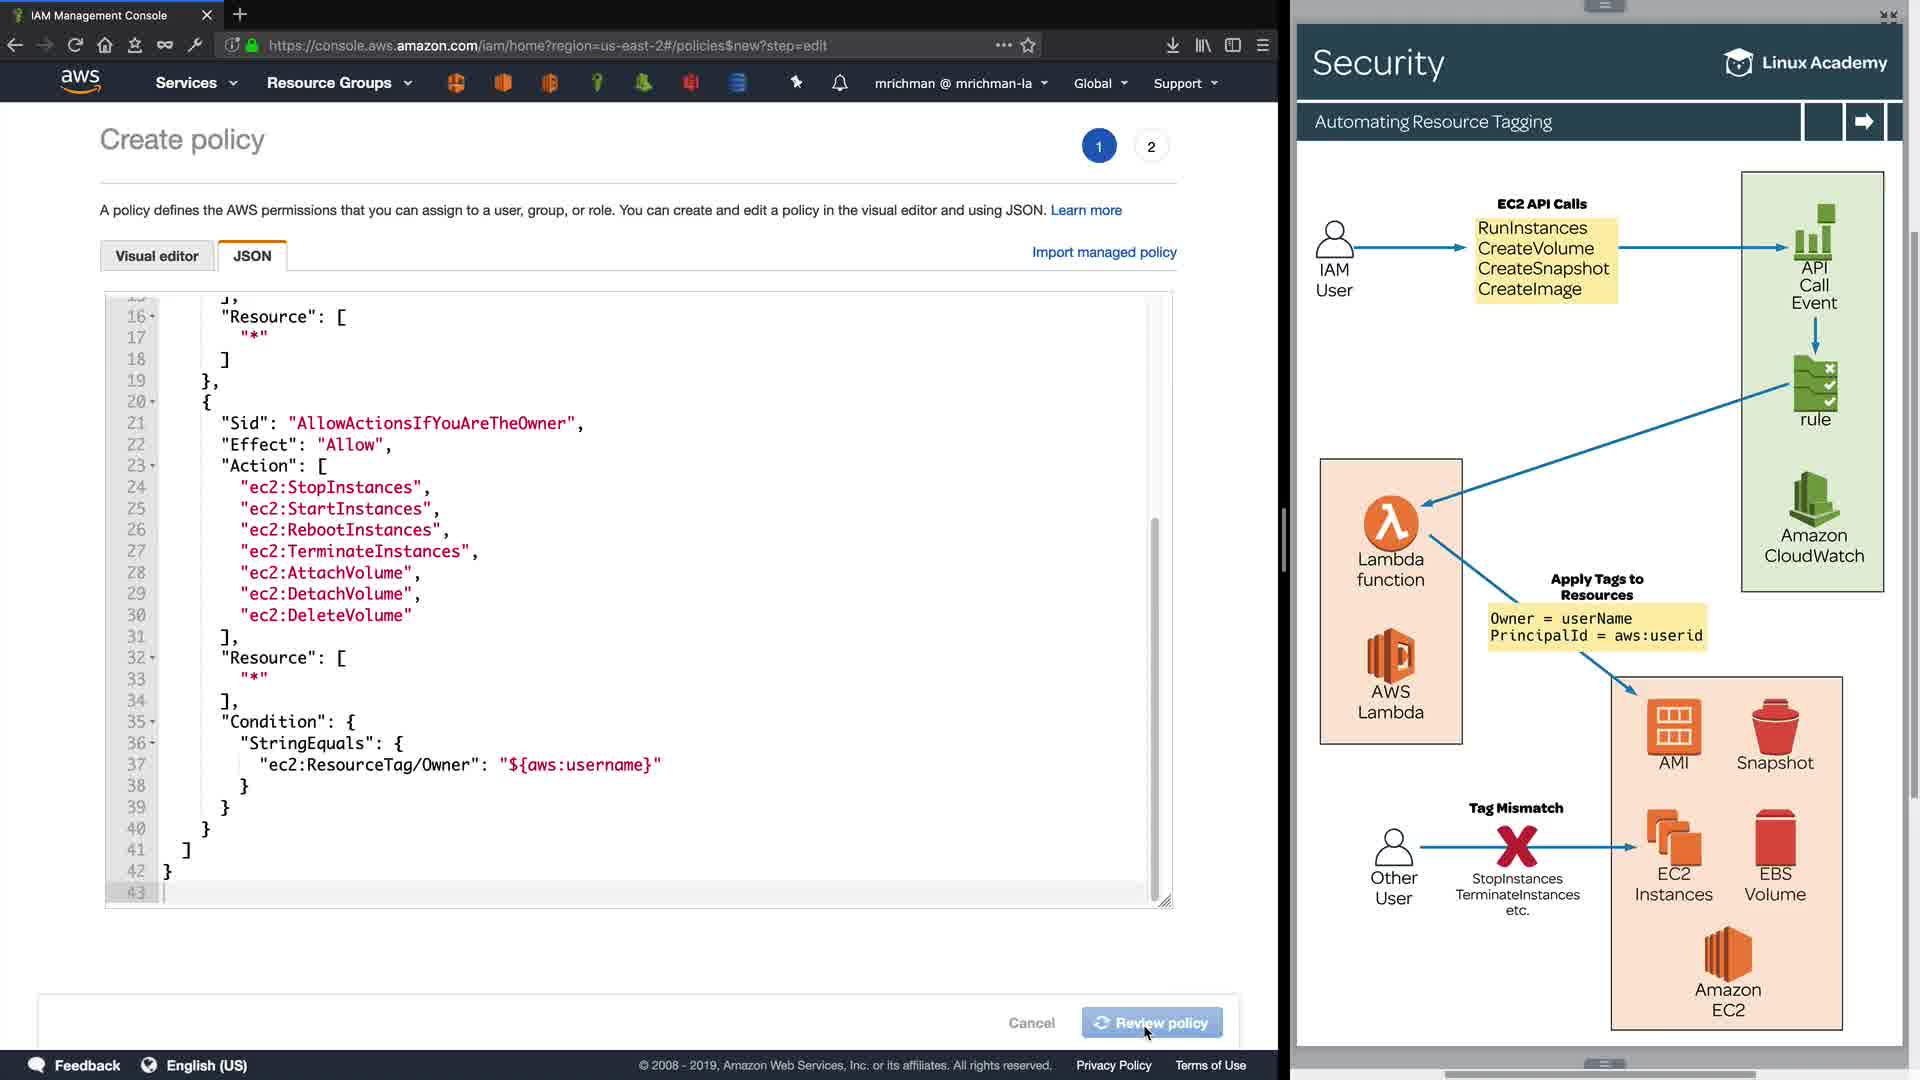Switch to the Visual editor tab
The width and height of the screenshot is (1920, 1080).
(157, 256)
